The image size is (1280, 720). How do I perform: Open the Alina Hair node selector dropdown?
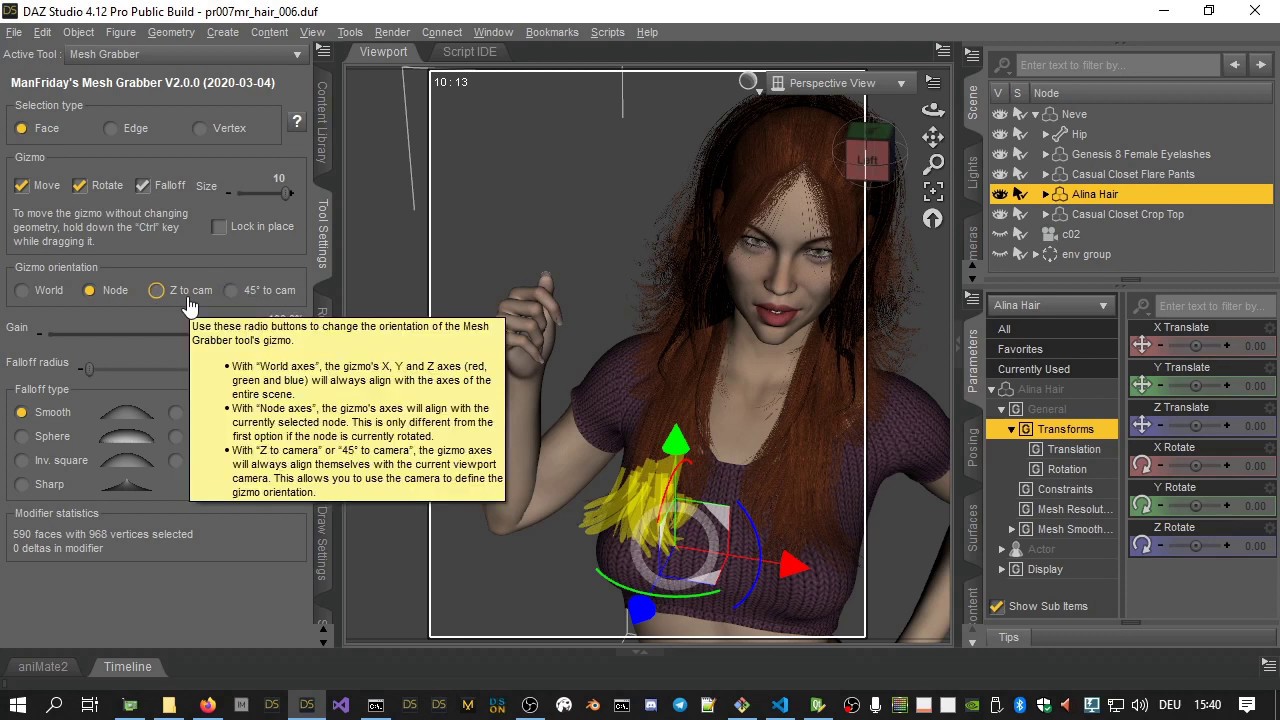tap(1051, 305)
